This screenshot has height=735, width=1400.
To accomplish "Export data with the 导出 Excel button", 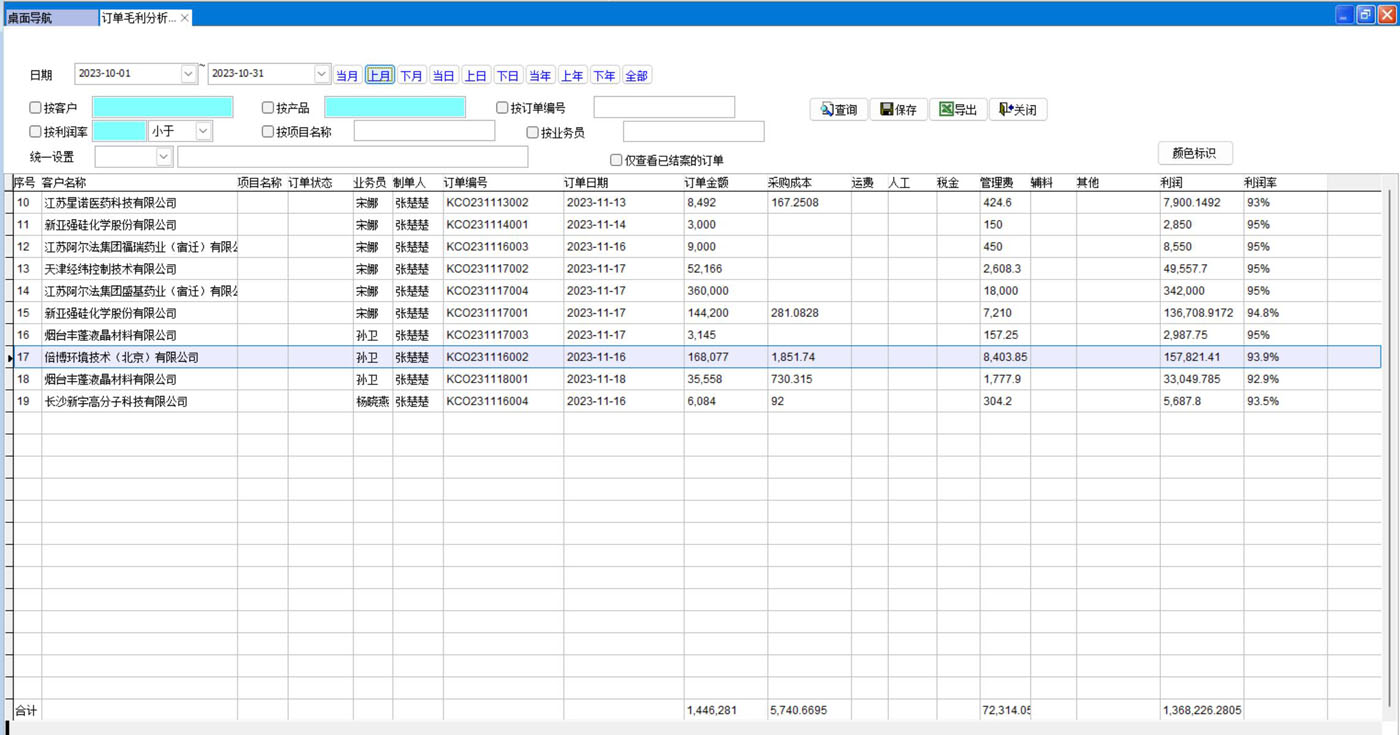I will pyautogui.click(x=958, y=110).
